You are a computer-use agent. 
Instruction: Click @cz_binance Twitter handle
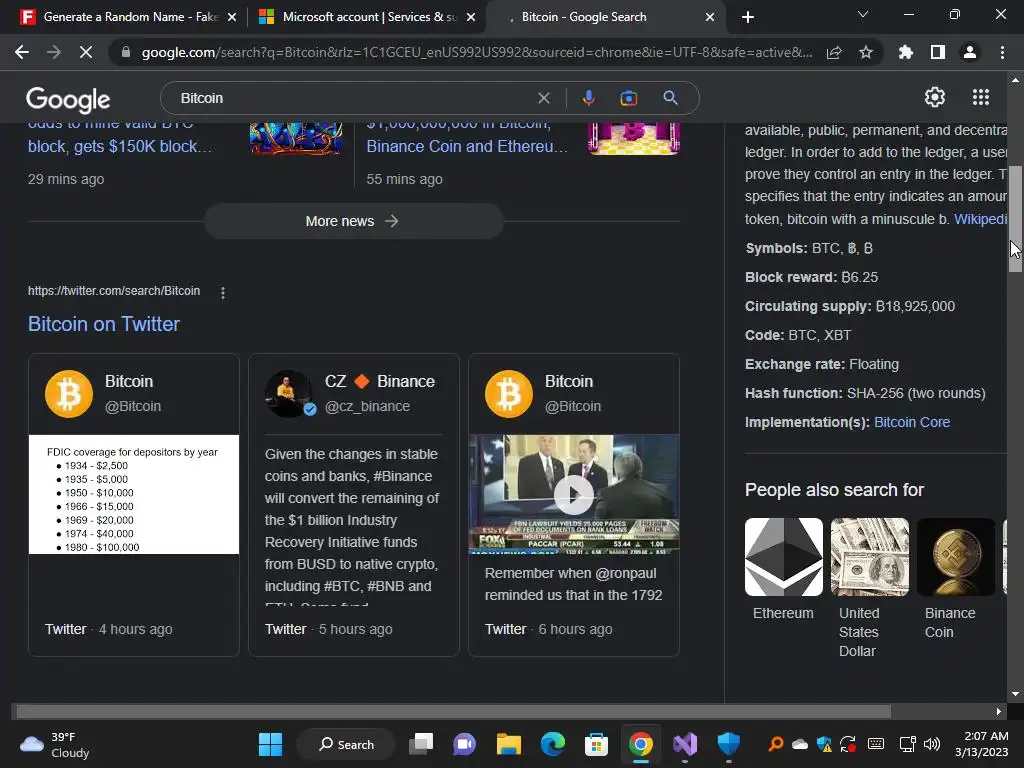[x=367, y=406]
